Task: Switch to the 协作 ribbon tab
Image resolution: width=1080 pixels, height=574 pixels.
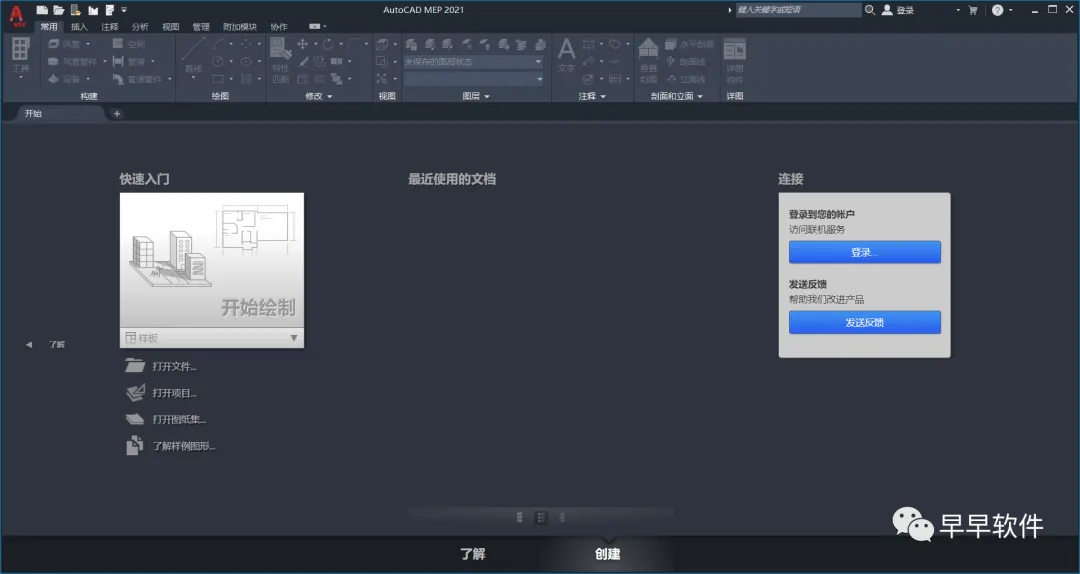Action: [279, 27]
